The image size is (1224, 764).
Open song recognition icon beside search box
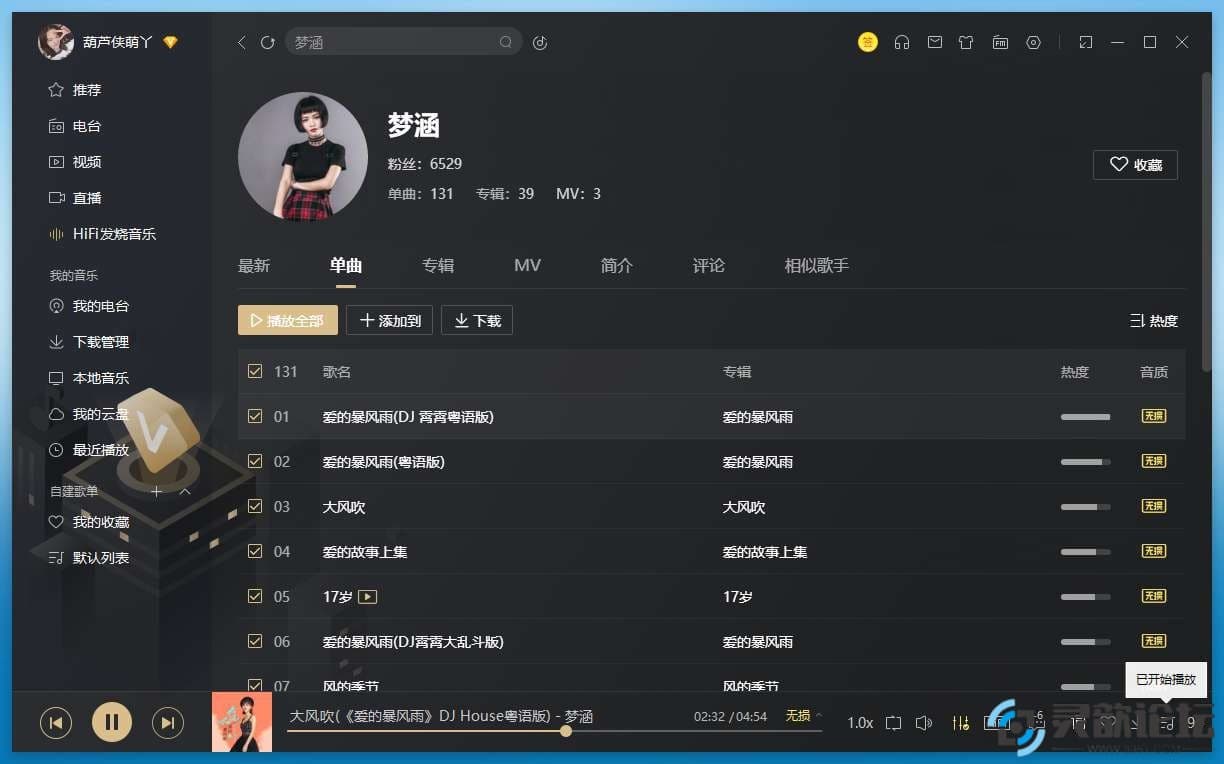pos(540,42)
